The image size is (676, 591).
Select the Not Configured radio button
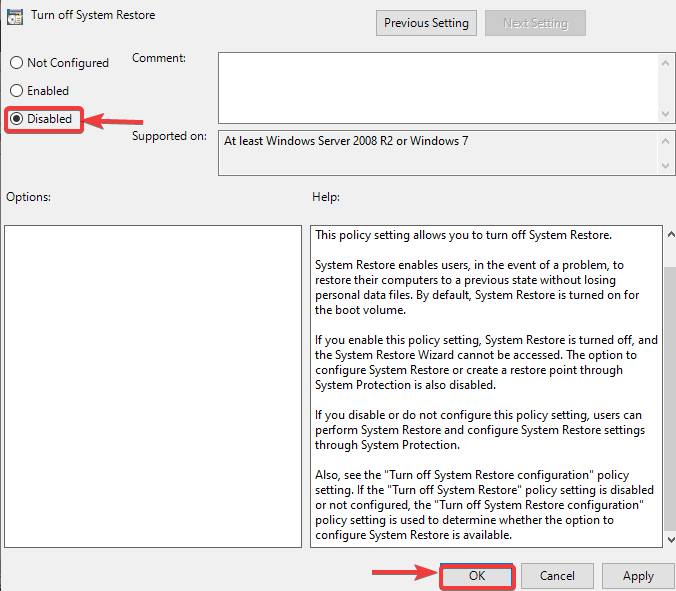point(16,63)
